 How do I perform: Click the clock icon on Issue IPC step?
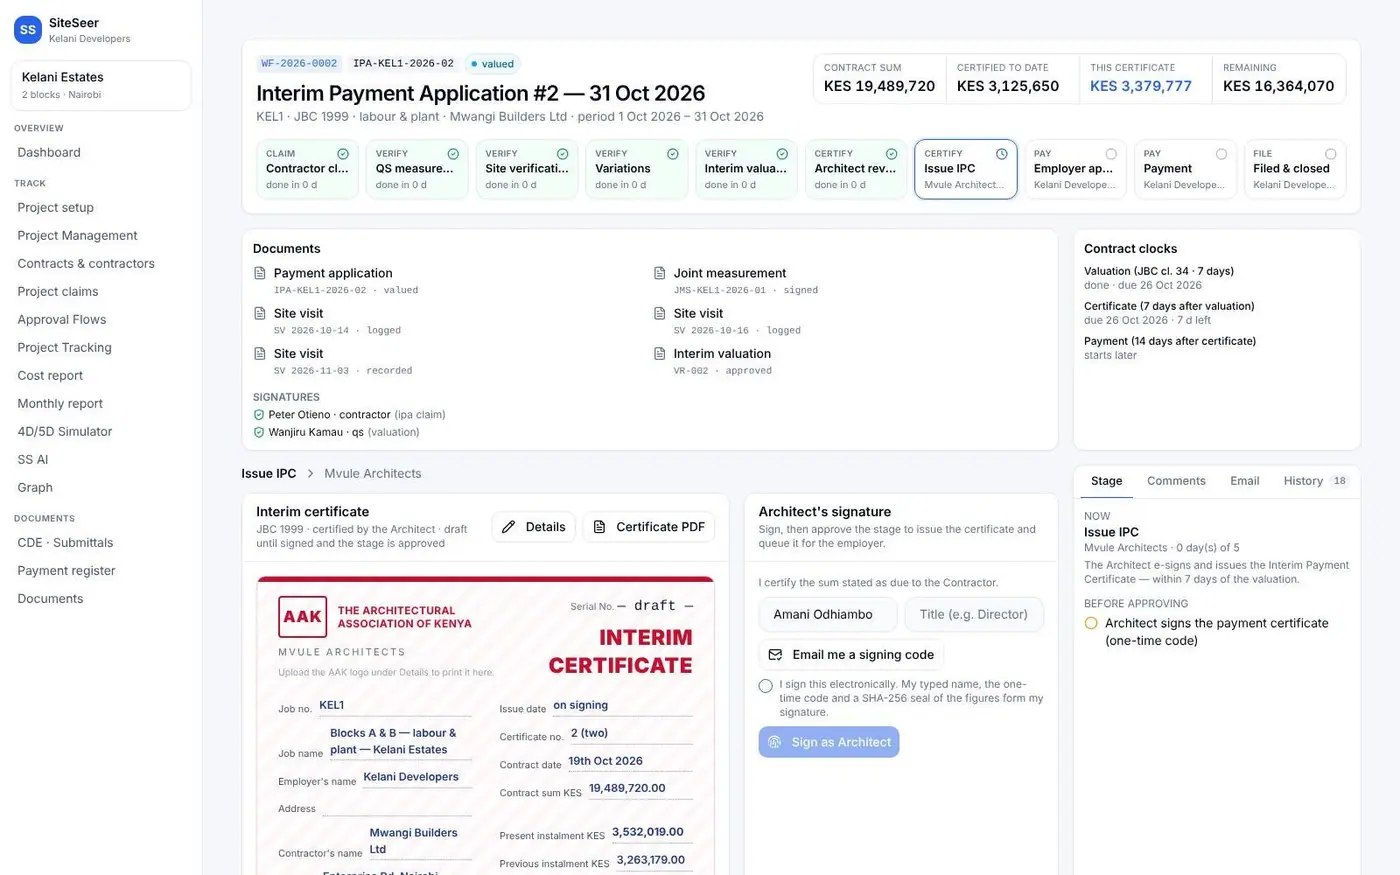click(x=1002, y=154)
